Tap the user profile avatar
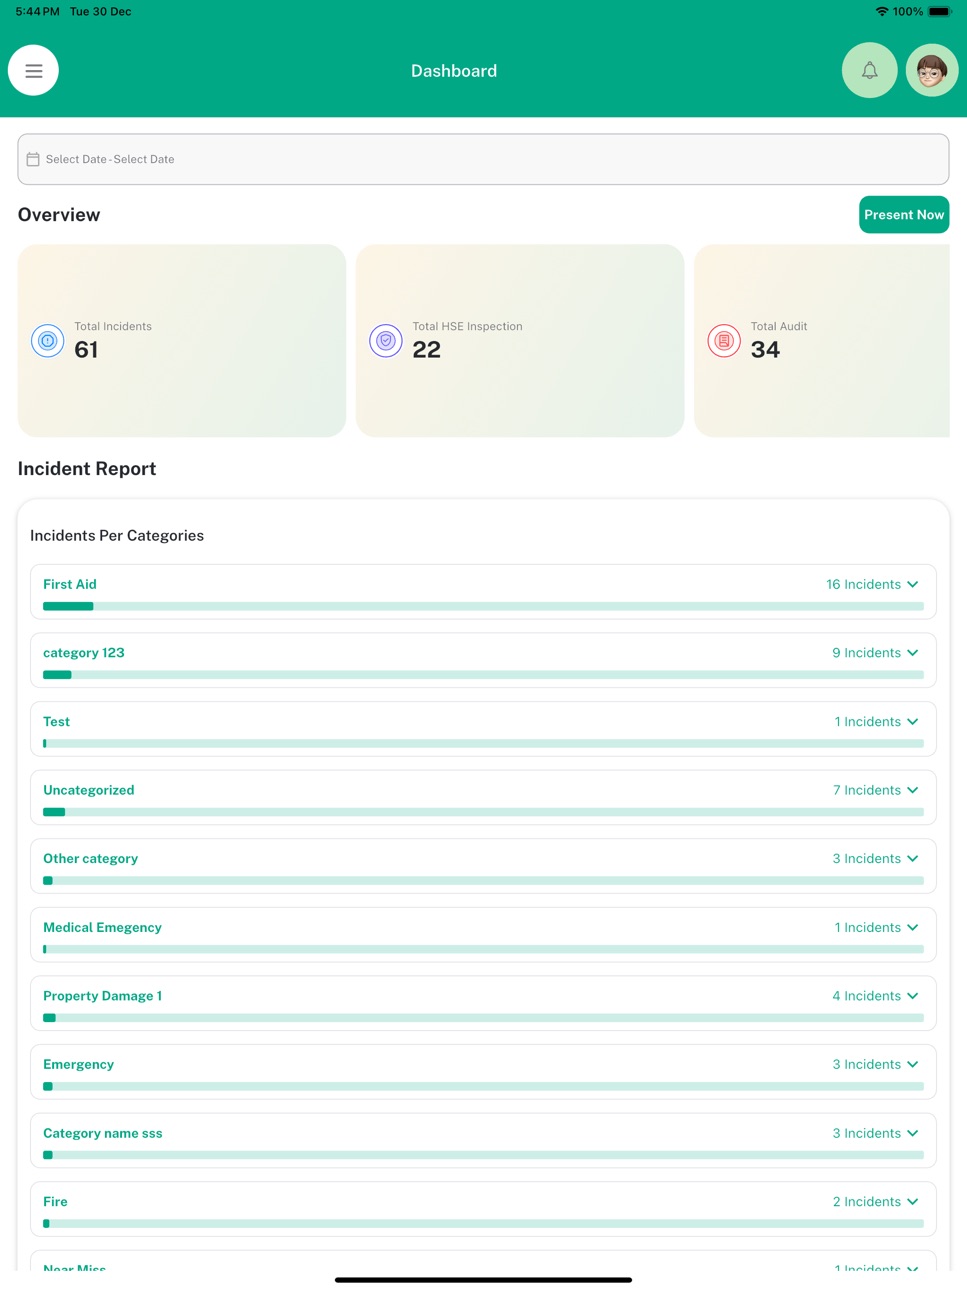Image resolution: width=967 pixels, height=1290 pixels. click(x=931, y=71)
